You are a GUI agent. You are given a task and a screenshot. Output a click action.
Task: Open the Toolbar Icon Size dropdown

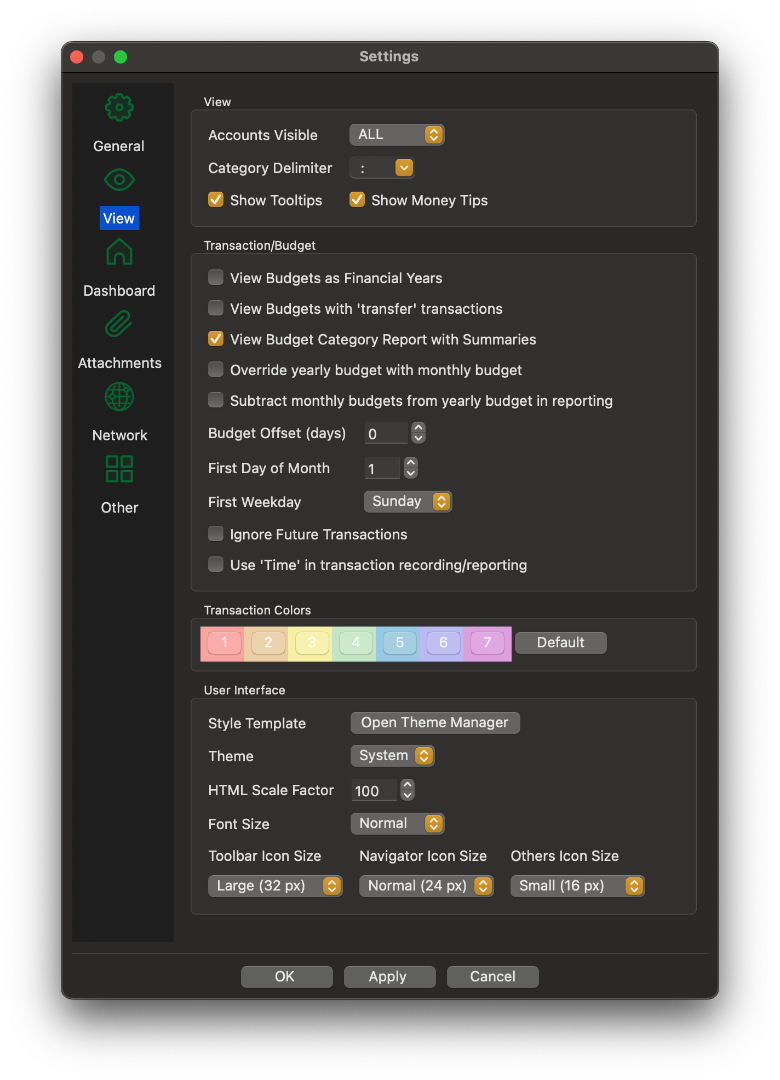click(275, 886)
